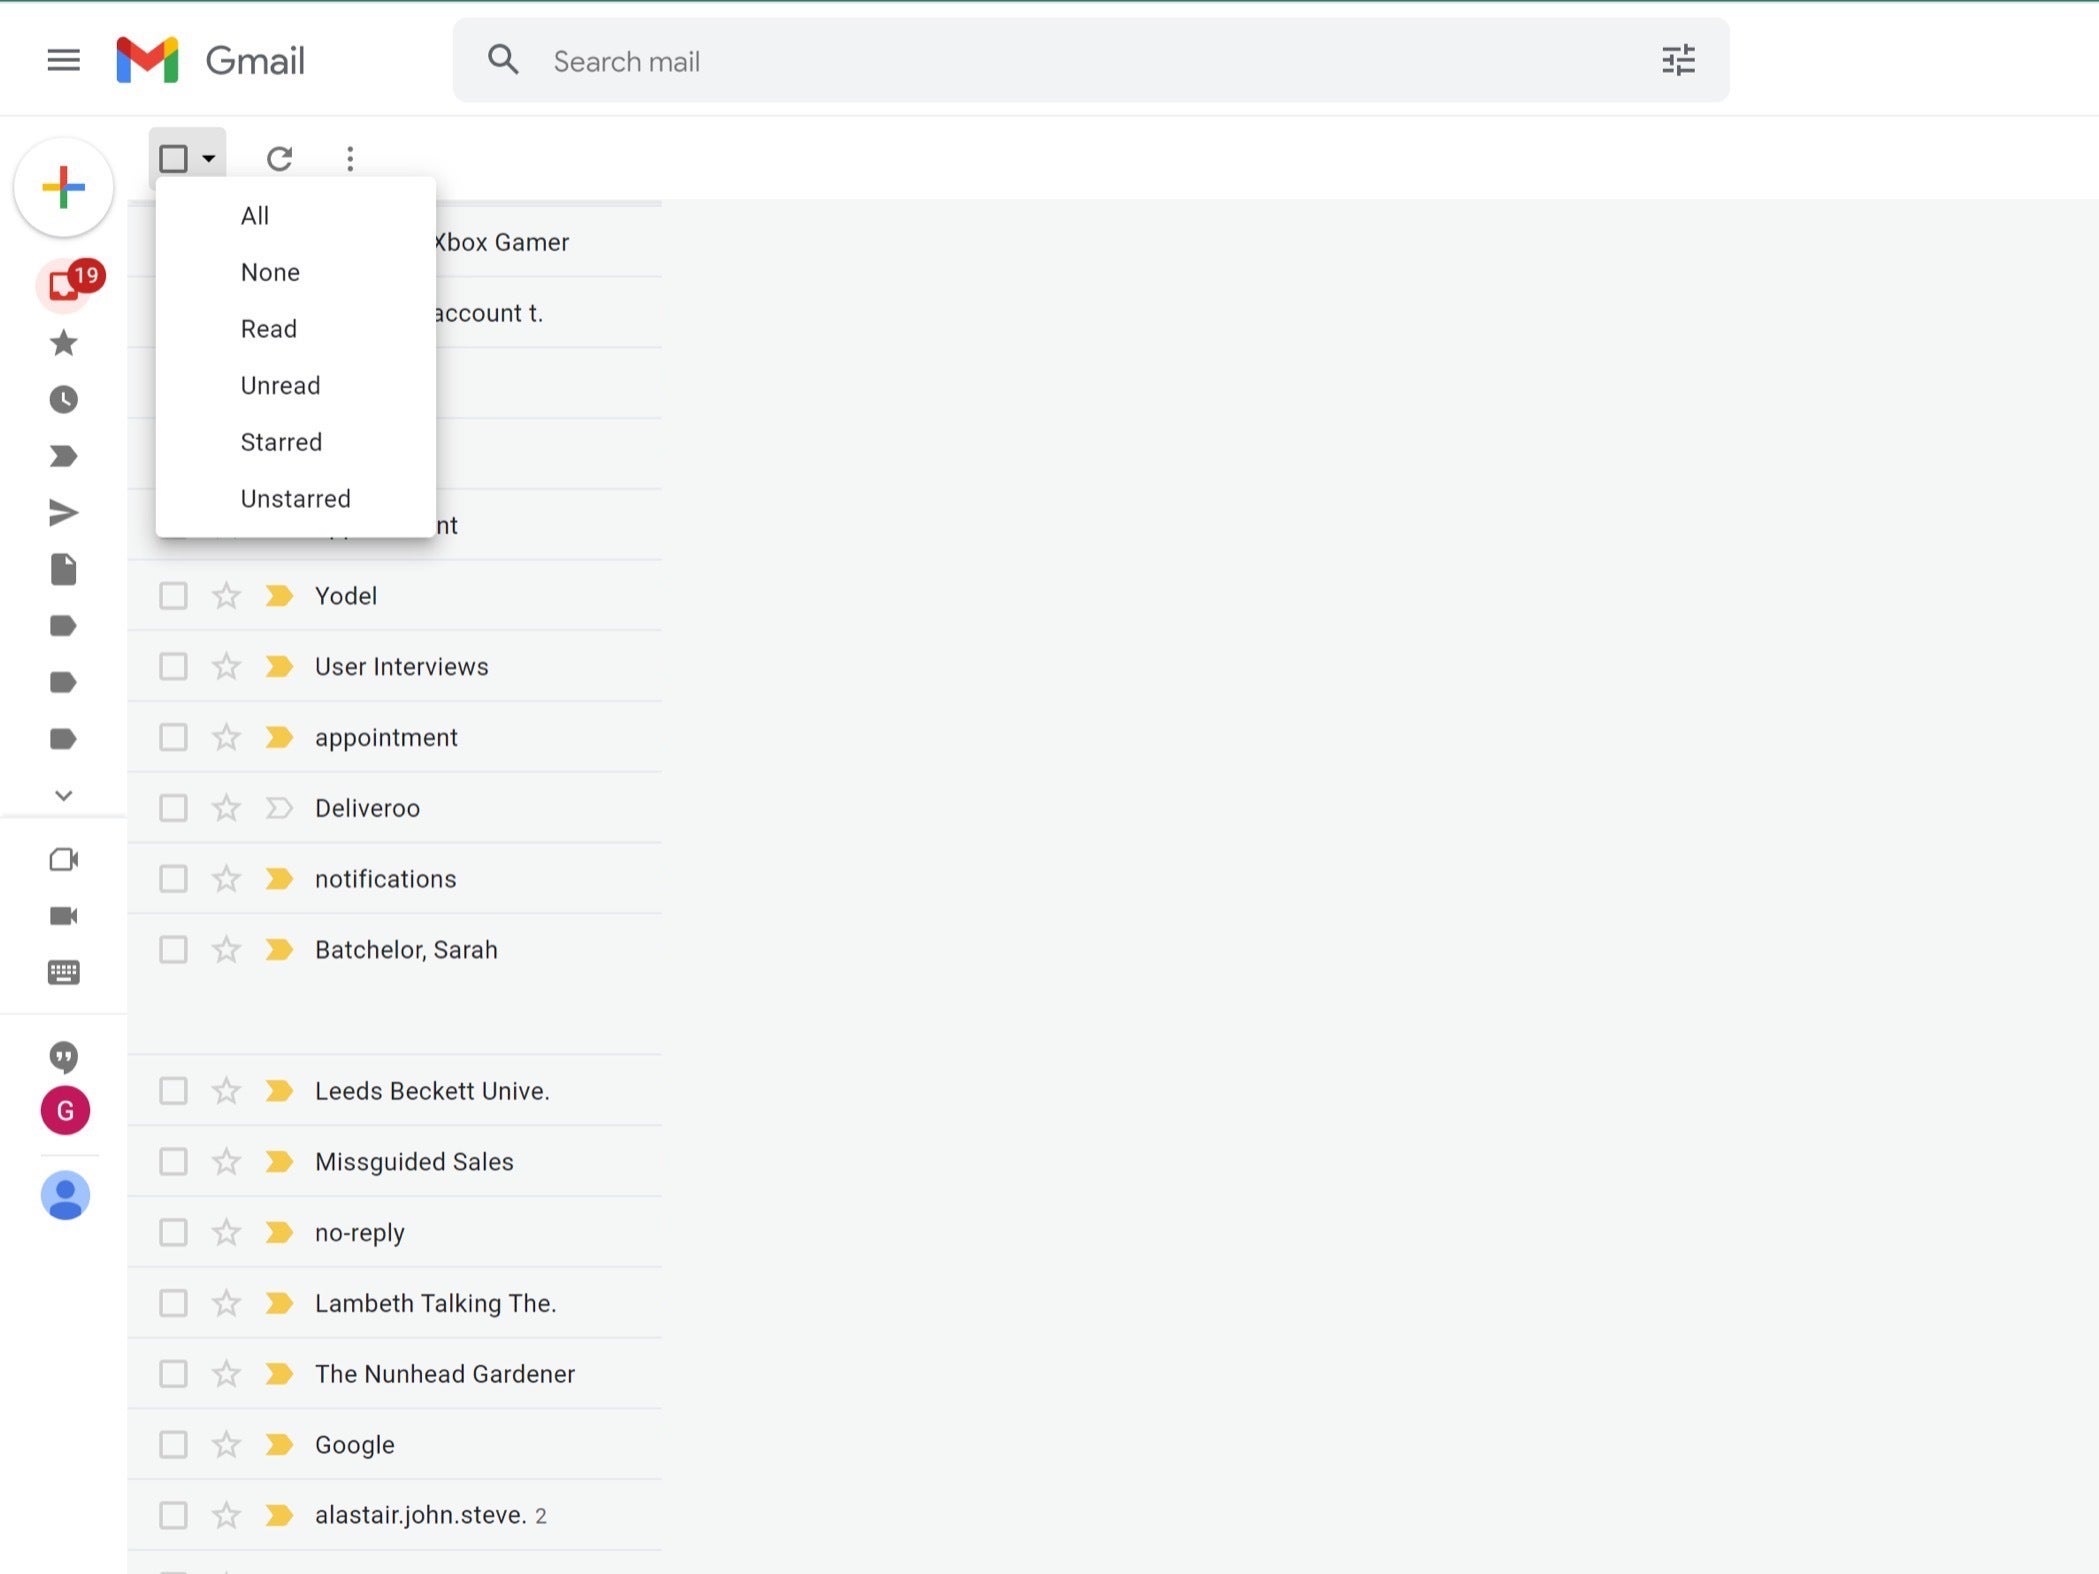This screenshot has width=2099, height=1574.
Task: Choose Unstarred from the select menu
Action: [x=296, y=499]
